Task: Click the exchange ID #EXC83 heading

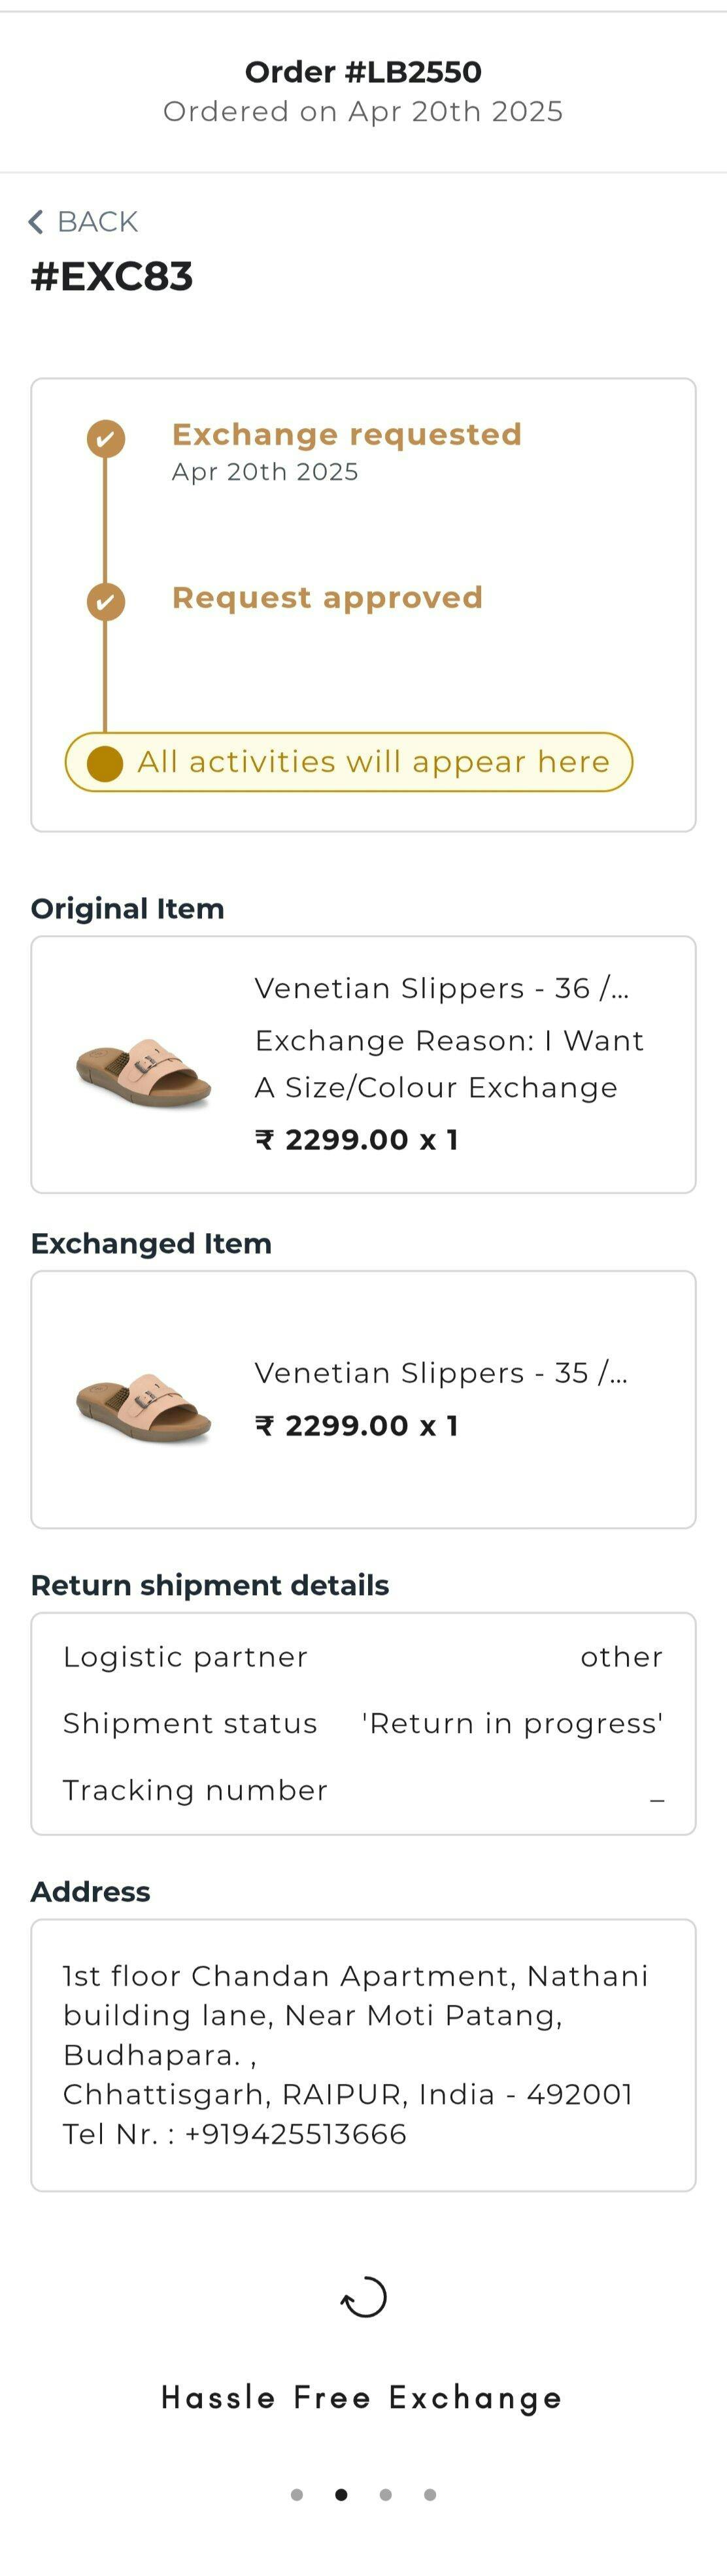Action: tap(112, 277)
